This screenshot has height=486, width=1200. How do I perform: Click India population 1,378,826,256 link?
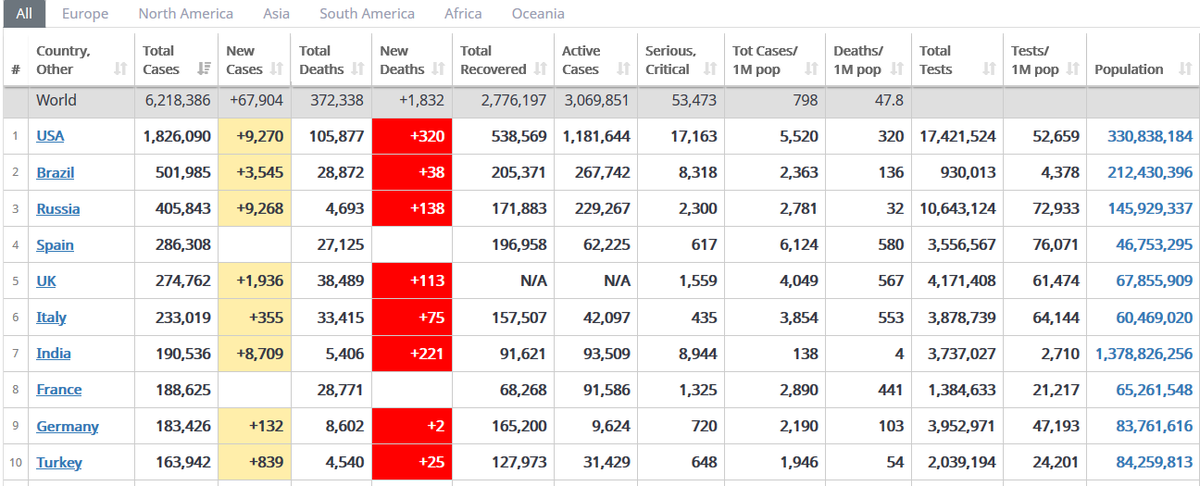pos(1144,353)
